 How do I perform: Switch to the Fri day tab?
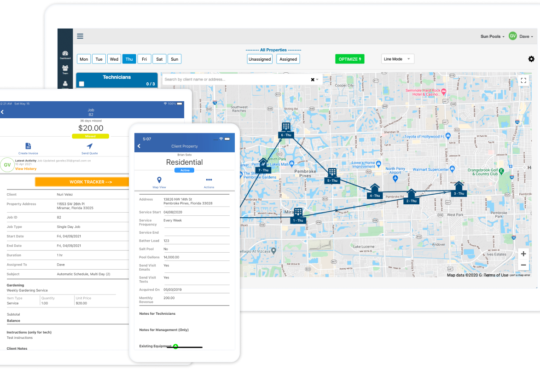coord(144,59)
